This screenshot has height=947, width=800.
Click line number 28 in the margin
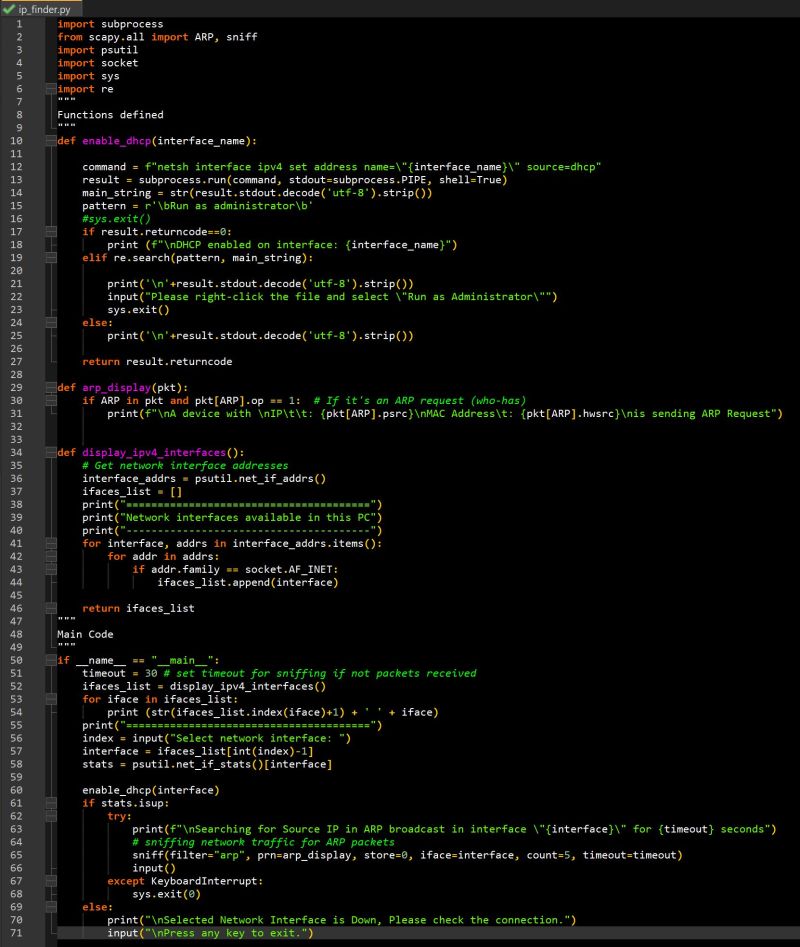pyautogui.click(x=16, y=374)
